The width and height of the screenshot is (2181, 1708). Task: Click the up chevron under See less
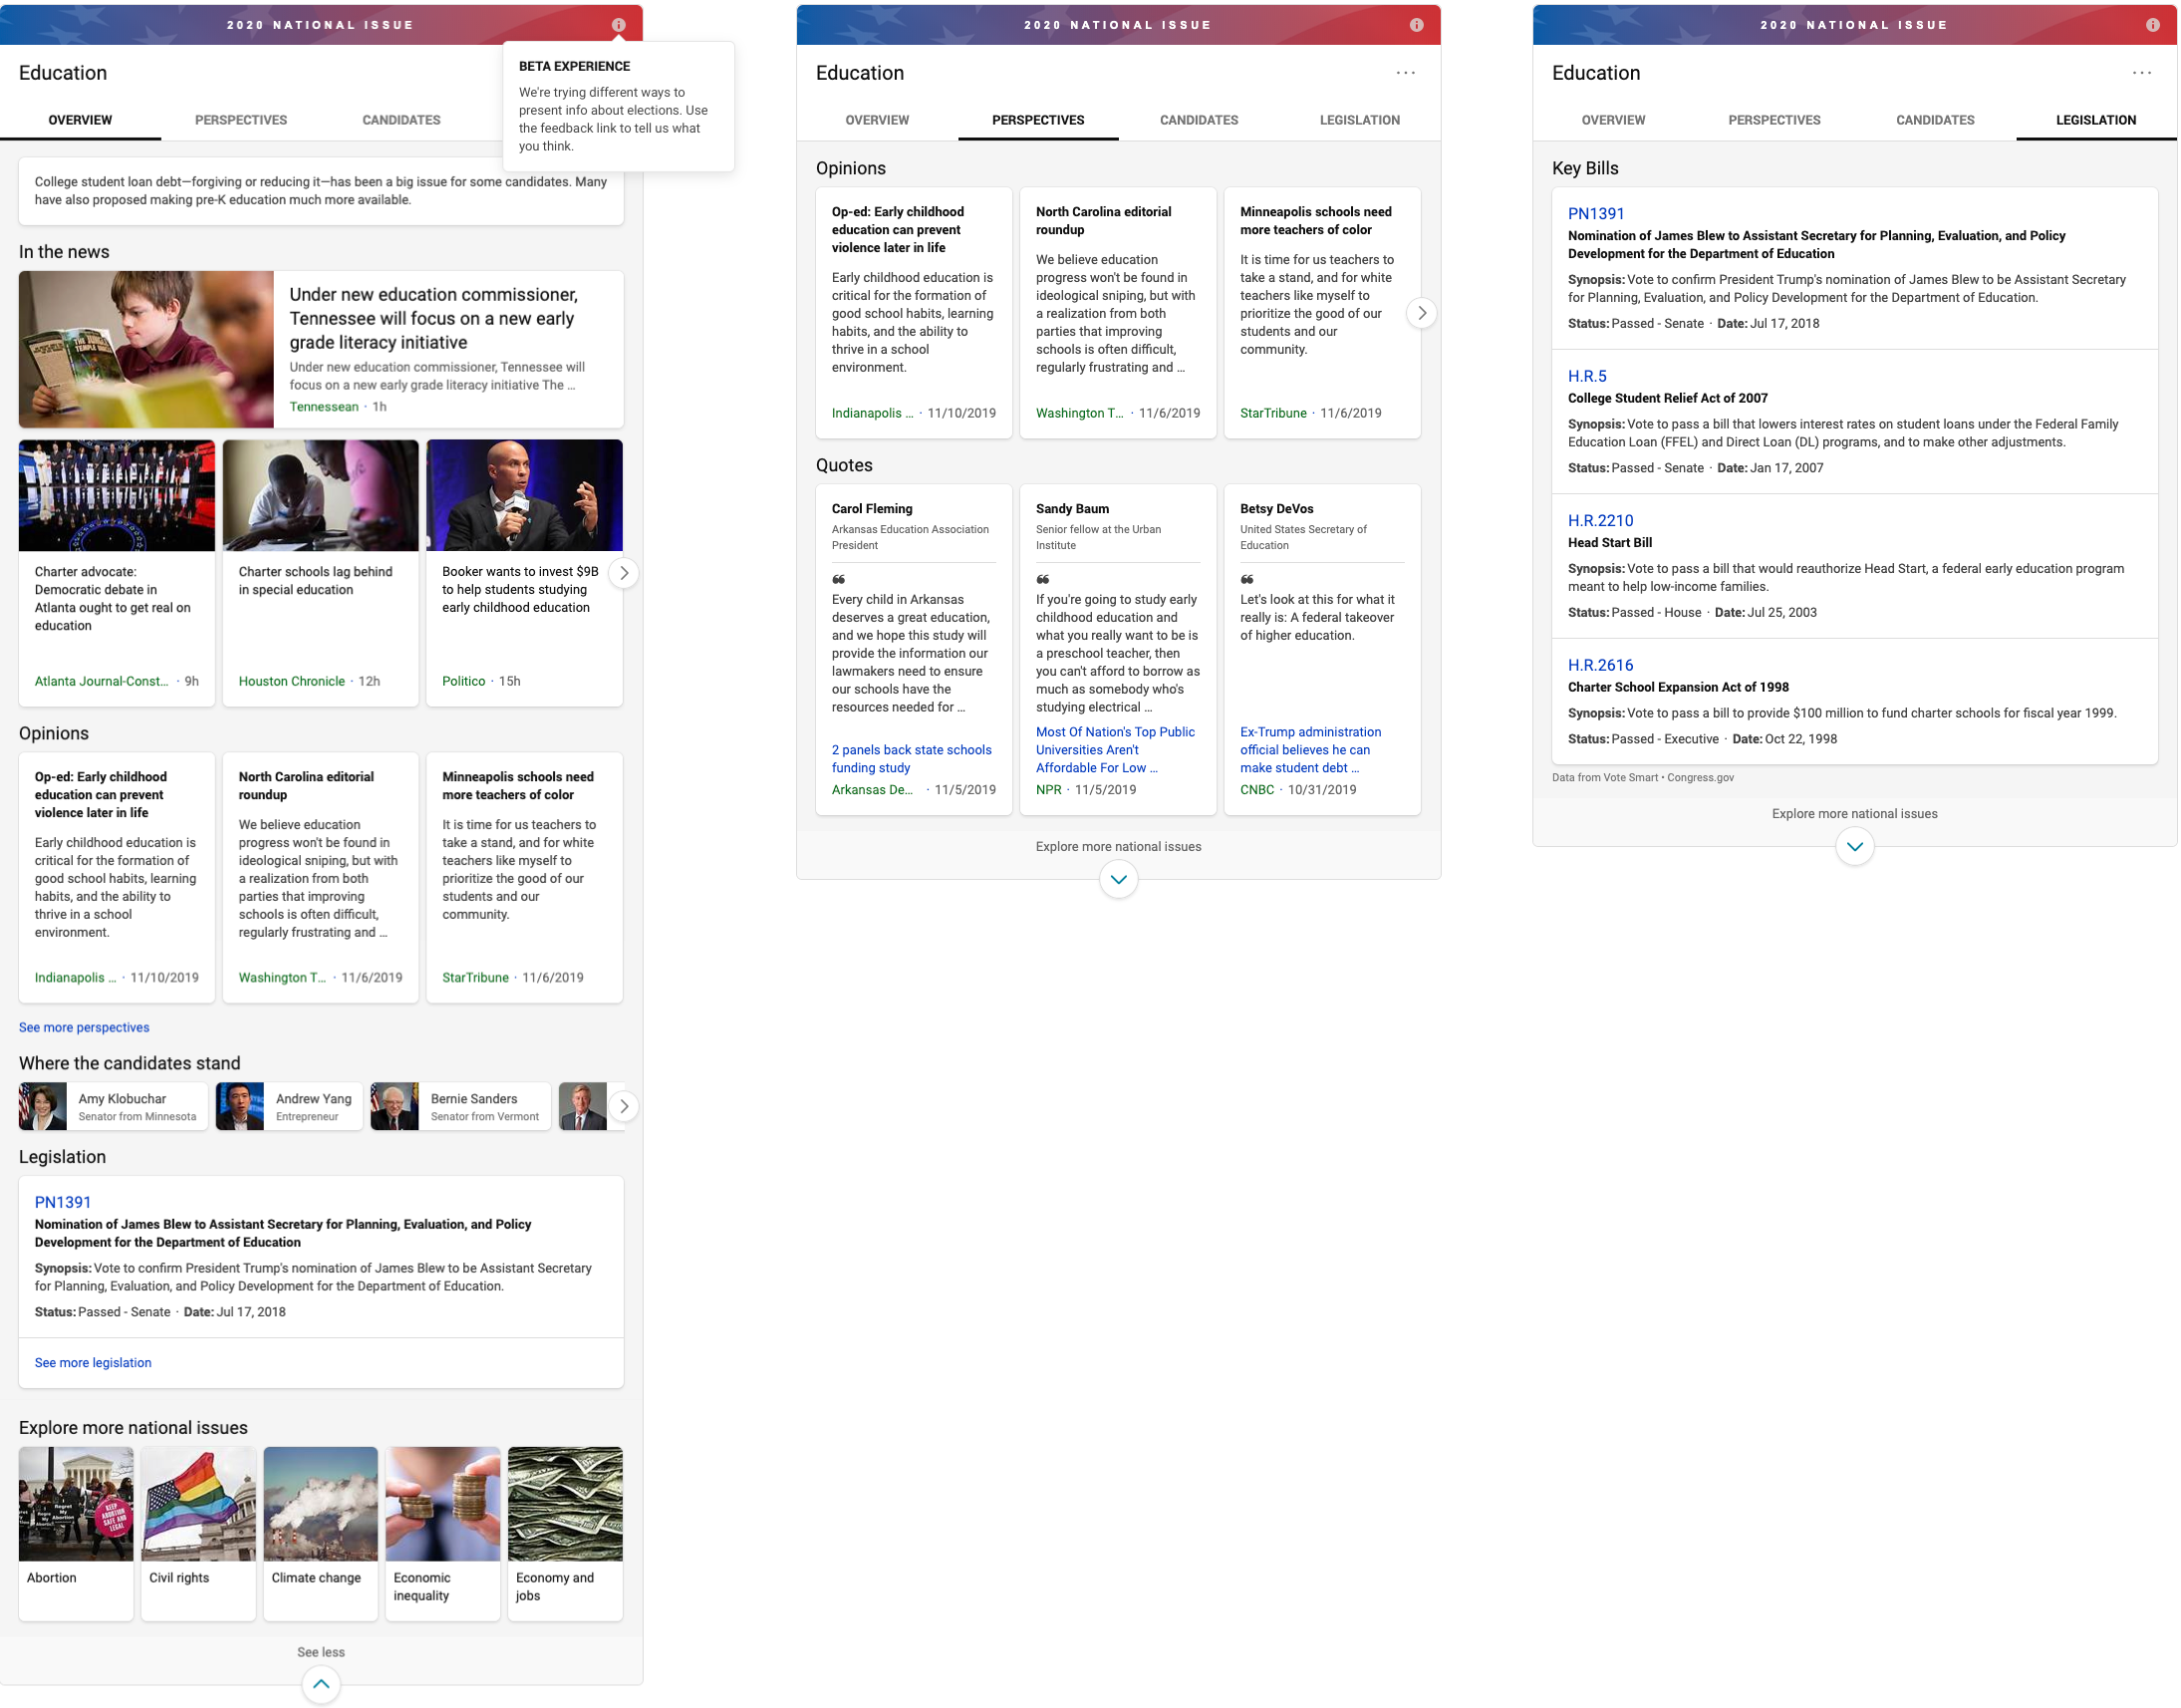pos(320,1684)
